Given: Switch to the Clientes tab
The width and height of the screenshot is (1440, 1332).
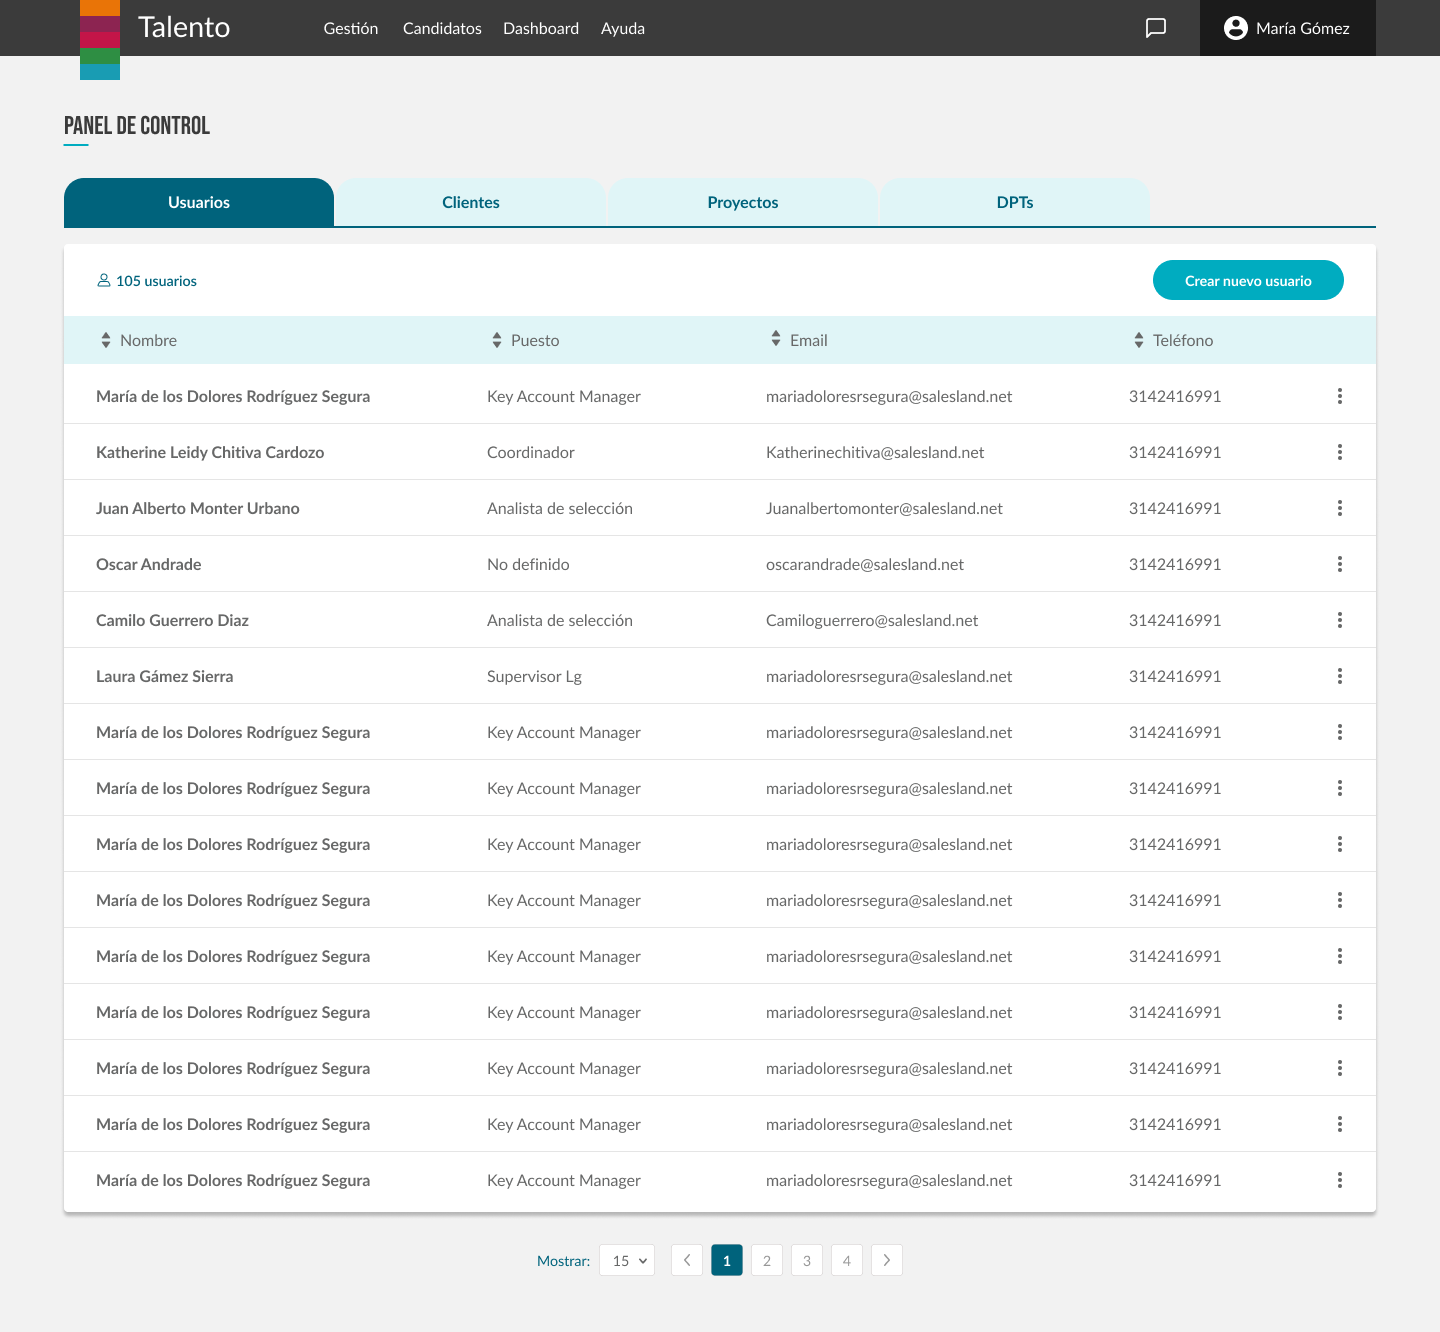Looking at the screenshot, I should pos(470,202).
